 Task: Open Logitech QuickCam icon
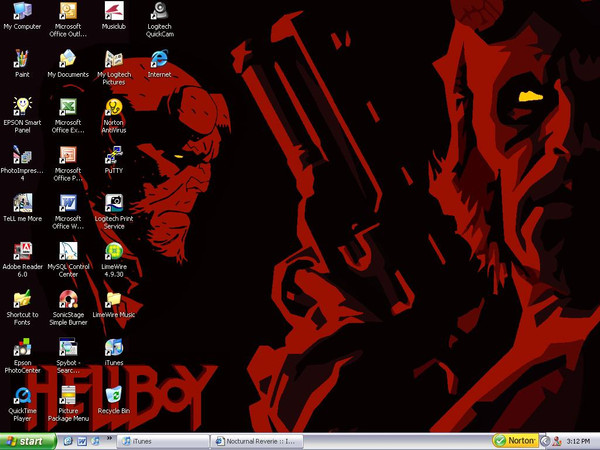[160, 19]
